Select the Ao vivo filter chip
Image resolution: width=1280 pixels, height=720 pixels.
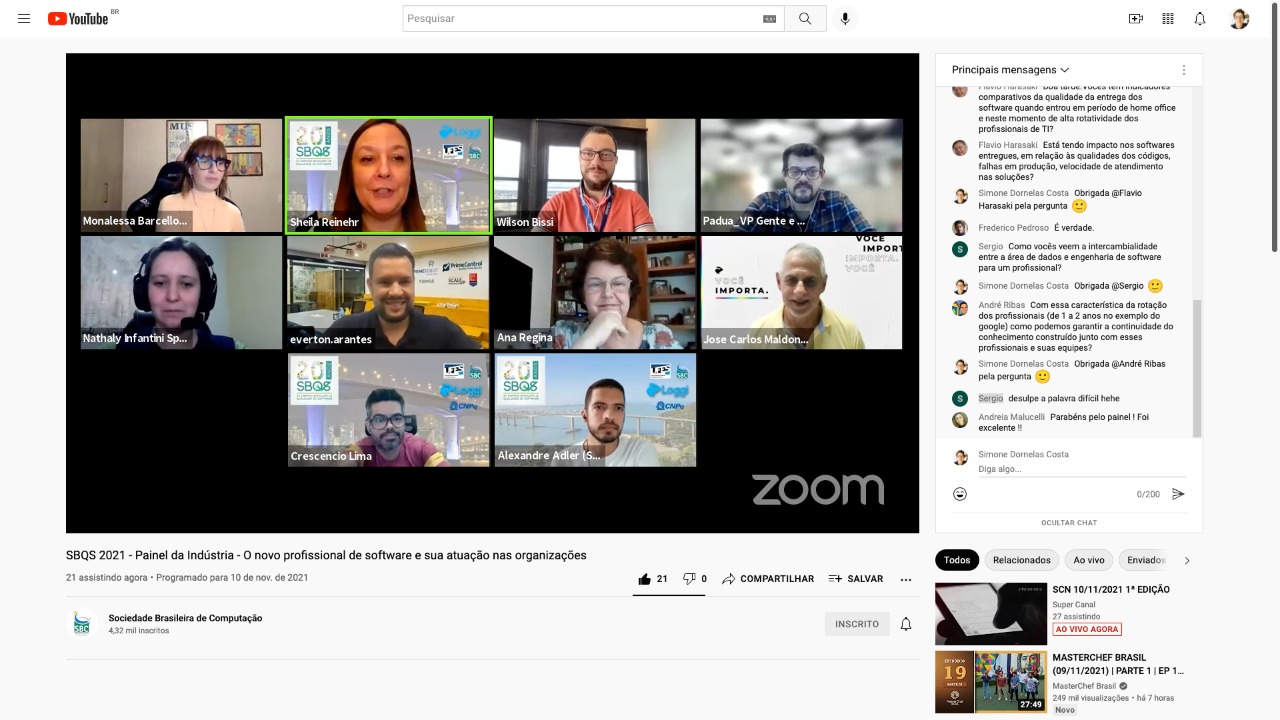point(1089,560)
